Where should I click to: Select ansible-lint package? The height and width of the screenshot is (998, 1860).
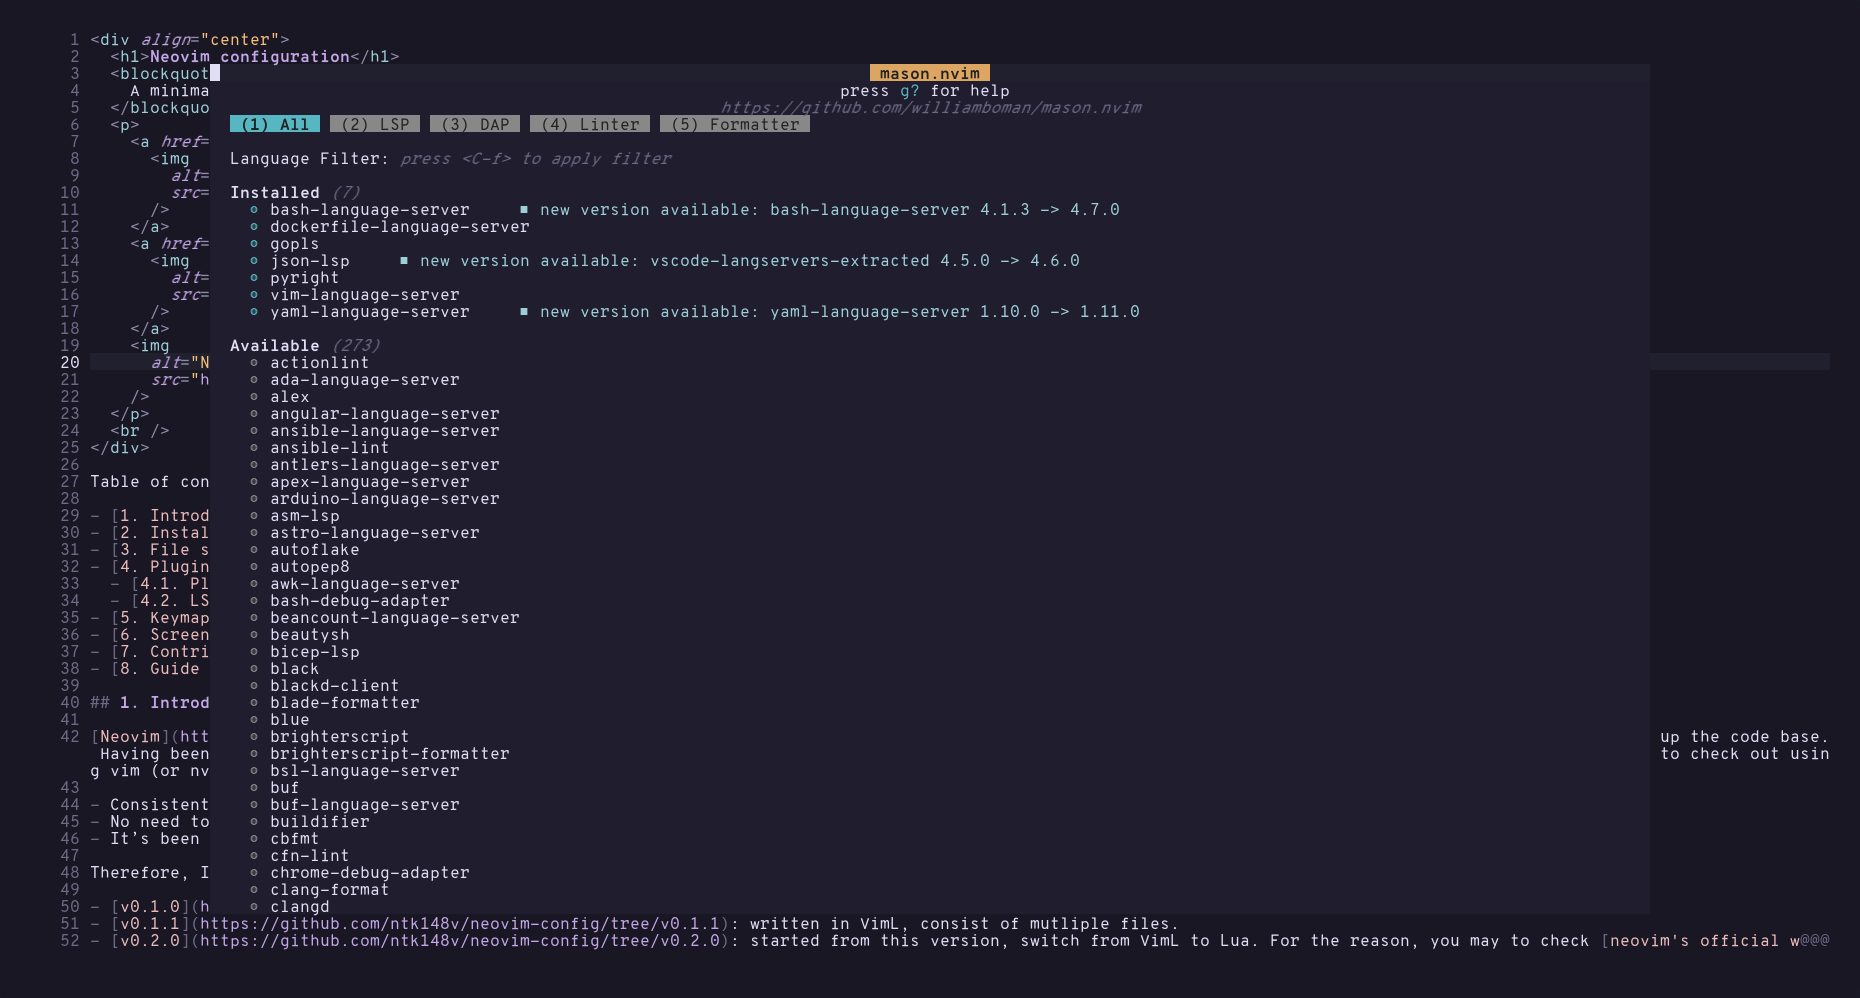[x=330, y=447]
